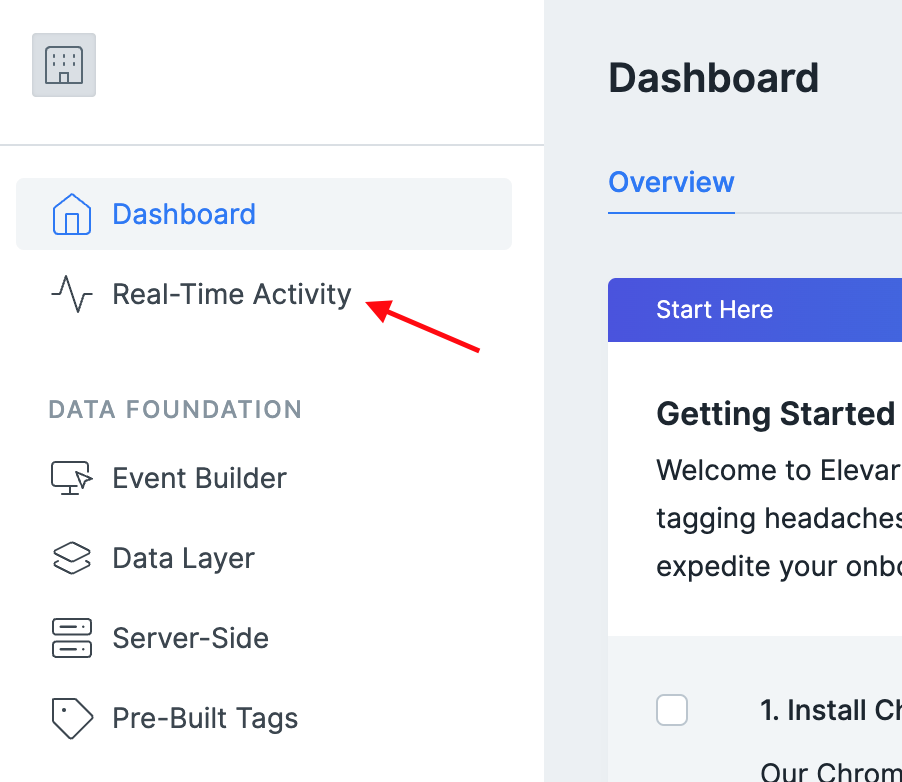Click the DATA FOUNDATION section heading
The width and height of the screenshot is (902, 782).
click(x=175, y=409)
